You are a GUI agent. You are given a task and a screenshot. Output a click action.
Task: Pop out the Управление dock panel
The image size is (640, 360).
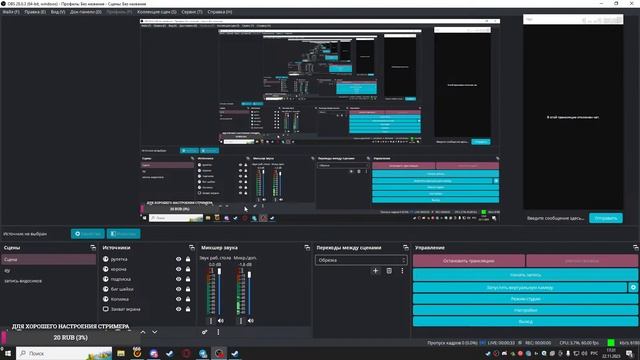tap(636, 247)
